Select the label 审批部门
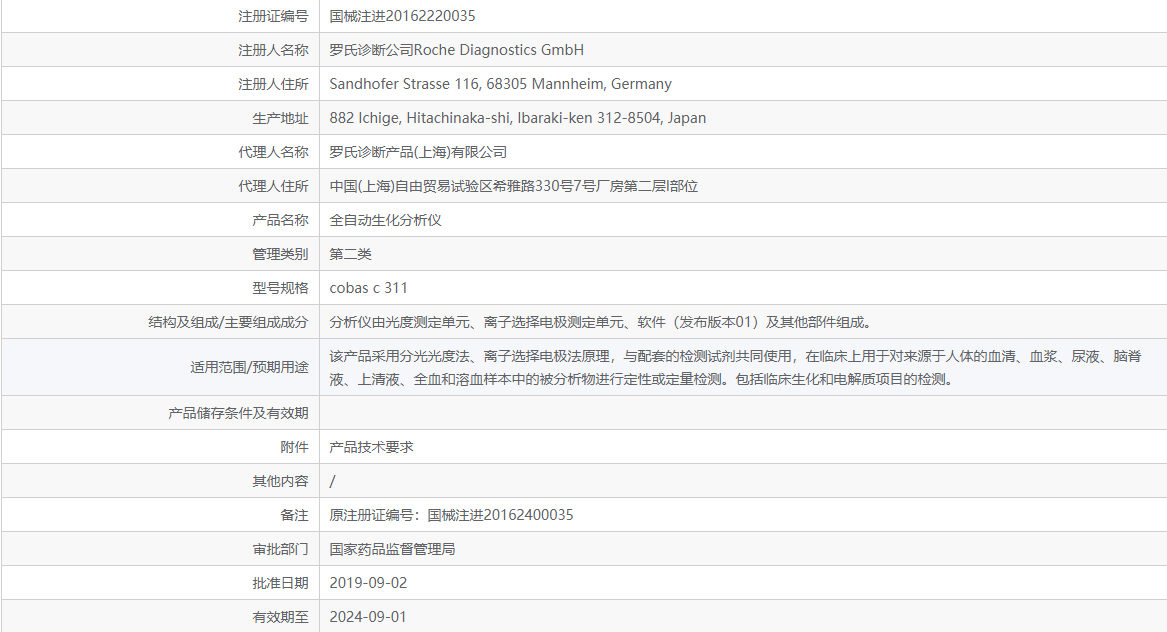This screenshot has width=1167, height=632. tap(281, 549)
